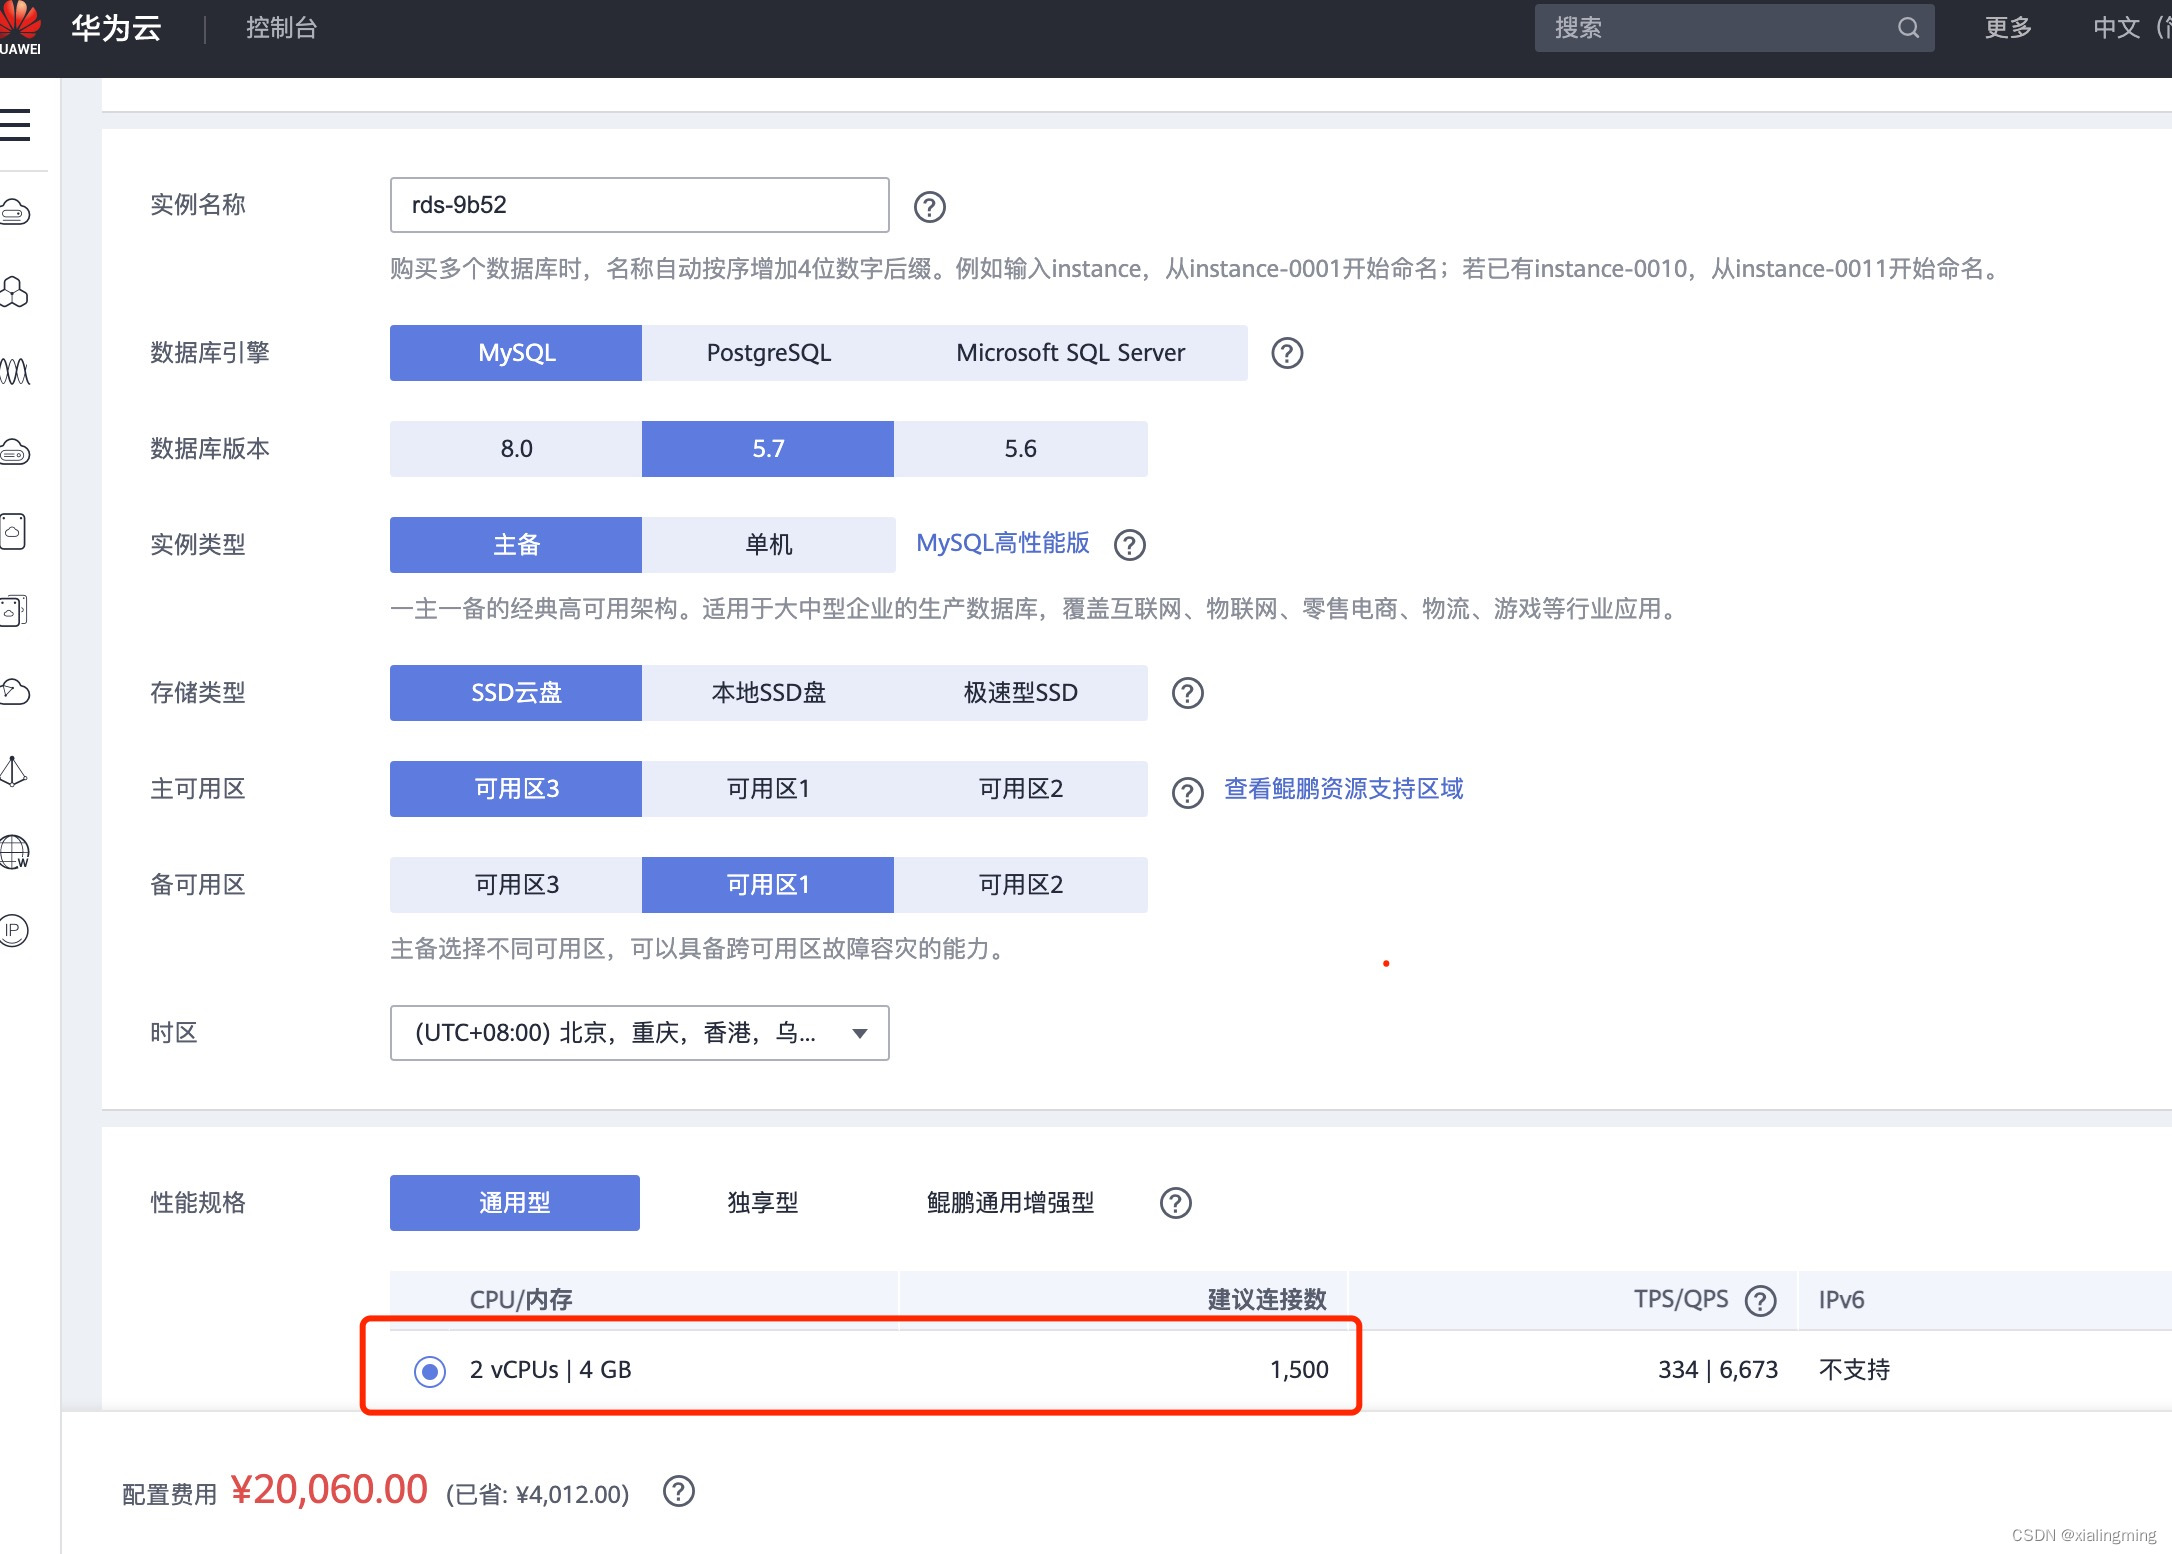Open the MySQL高性能版 link
This screenshot has width=2172, height=1554.
1003,543
